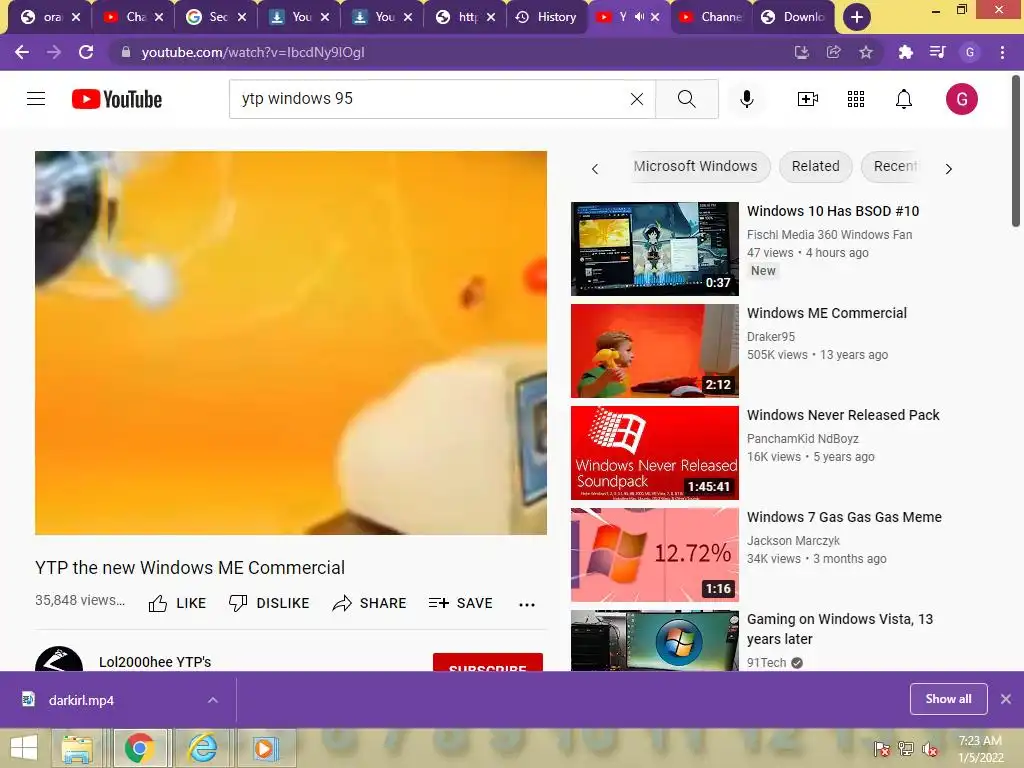Bookmark this page with the star

[x=866, y=52]
